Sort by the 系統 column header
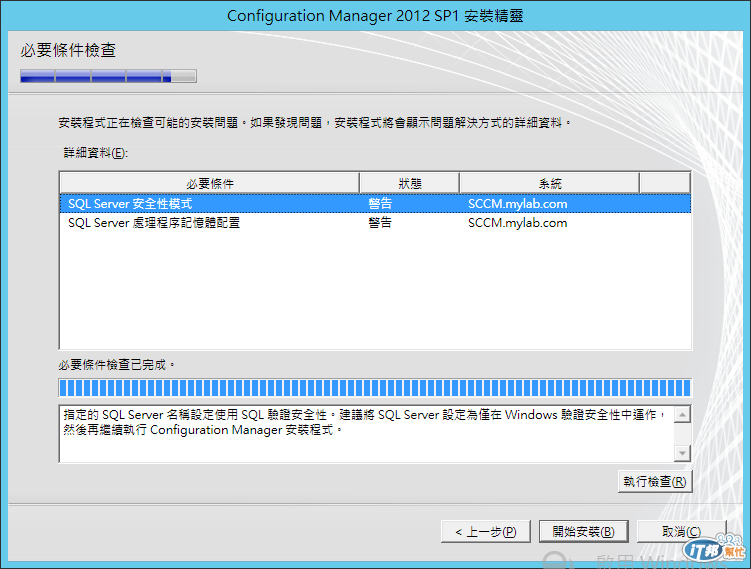The image size is (751, 569). (x=549, y=183)
